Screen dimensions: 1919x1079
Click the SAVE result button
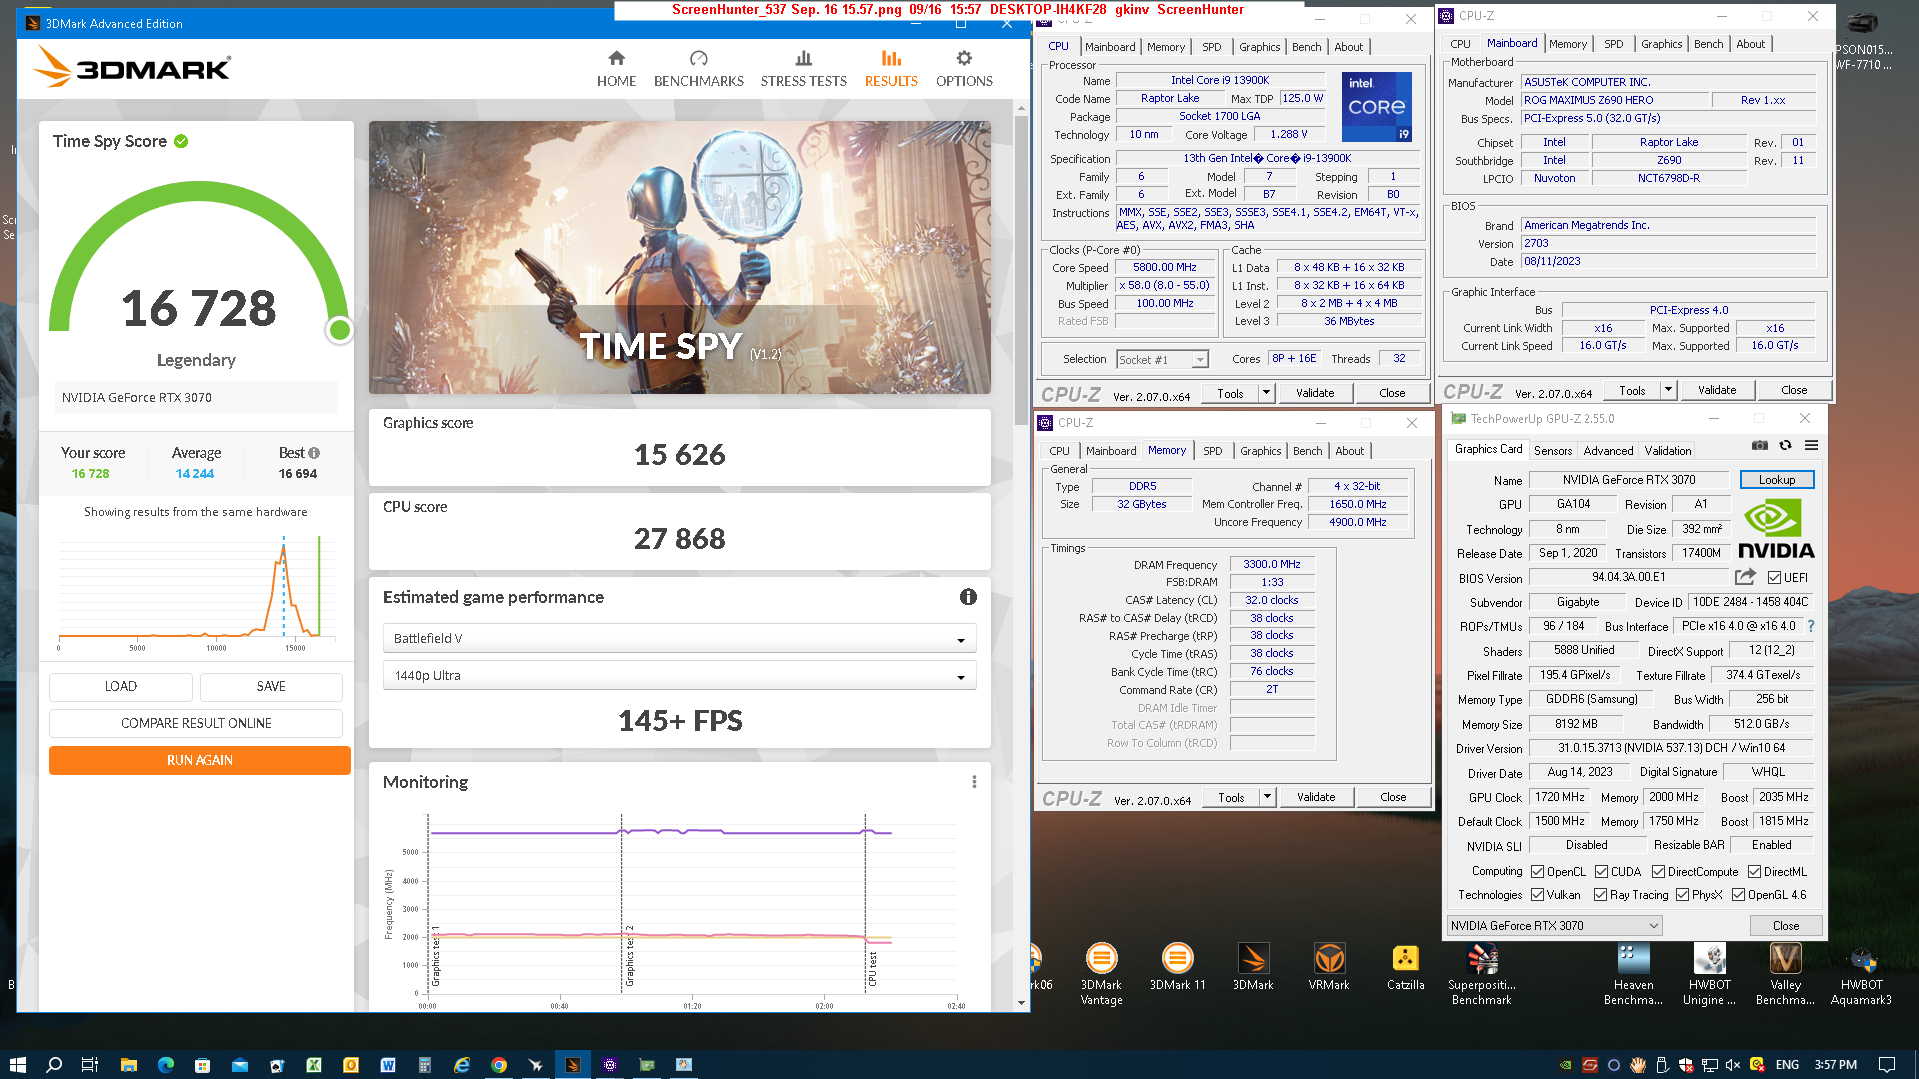tap(271, 686)
